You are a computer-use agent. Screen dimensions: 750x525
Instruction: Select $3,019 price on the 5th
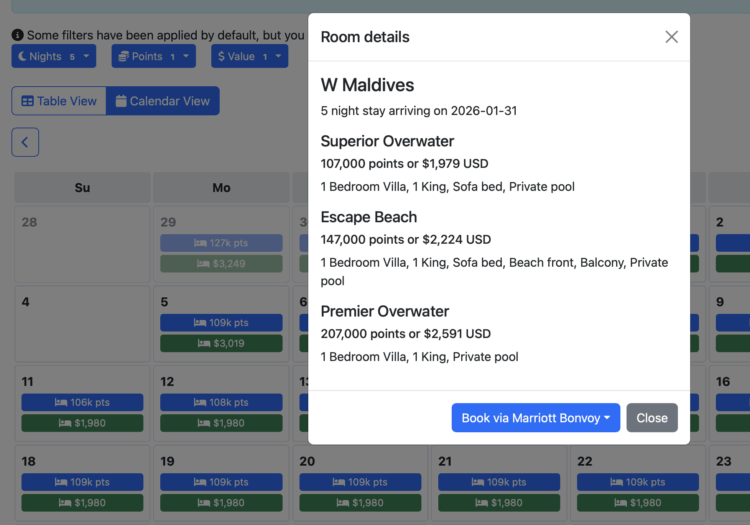click(x=221, y=343)
